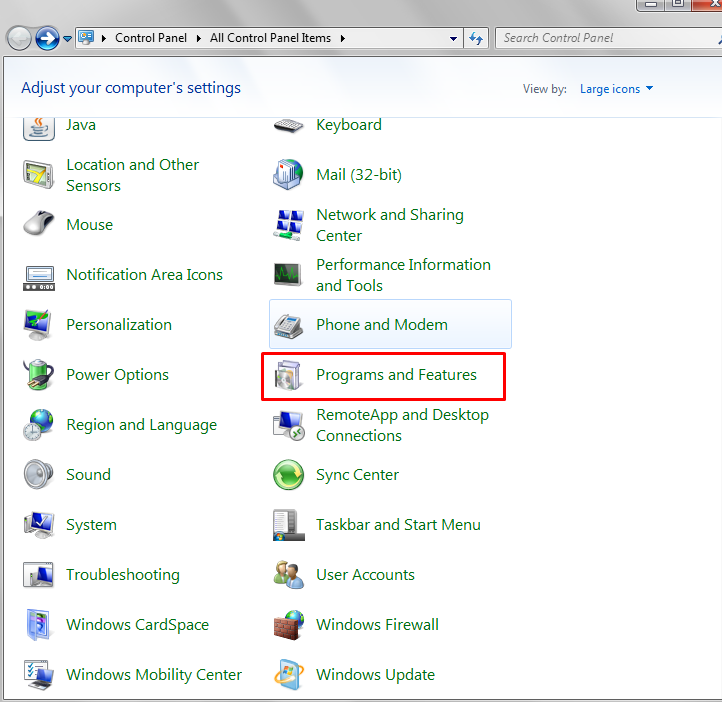This screenshot has width=722, height=702.
Task: Click the Programs and Features icon
Action: tap(288, 376)
